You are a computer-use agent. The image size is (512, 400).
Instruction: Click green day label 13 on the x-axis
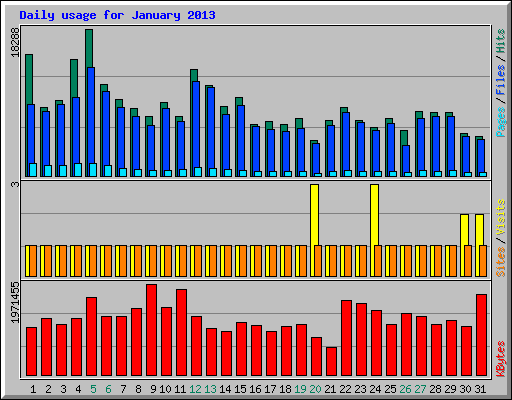(x=210, y=389)
